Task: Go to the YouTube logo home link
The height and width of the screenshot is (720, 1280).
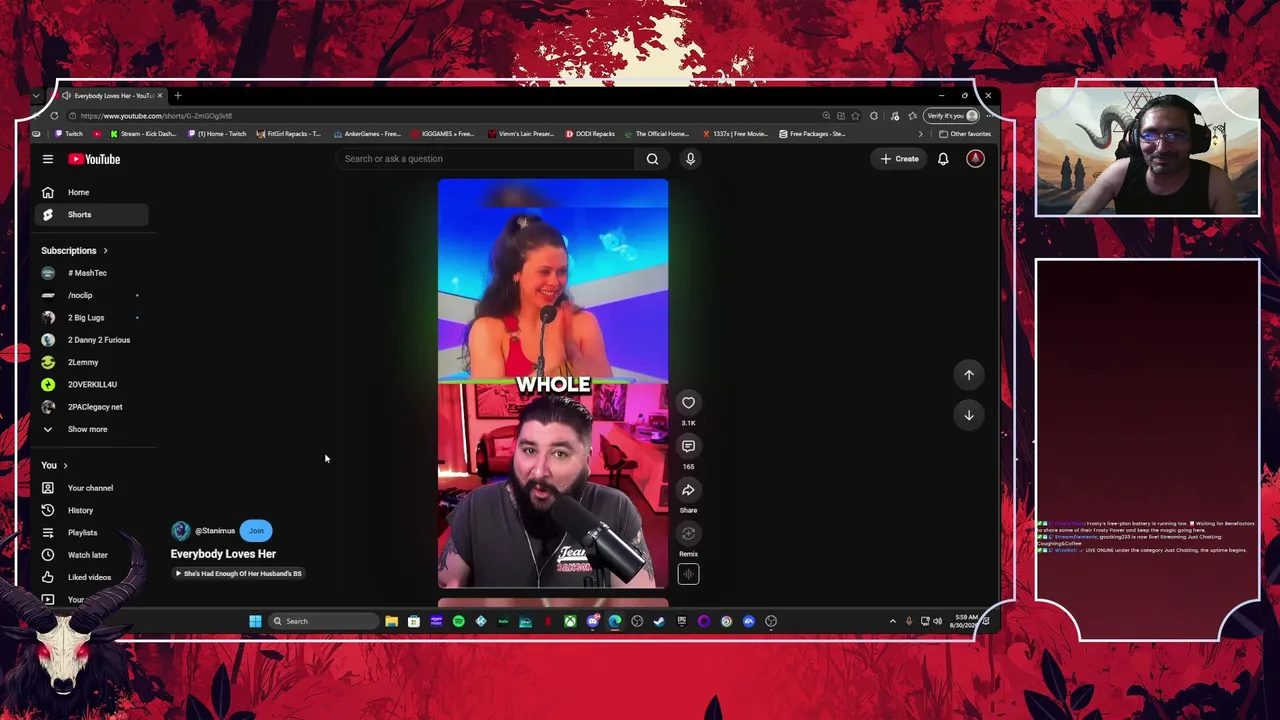Action: pos(94,159)
